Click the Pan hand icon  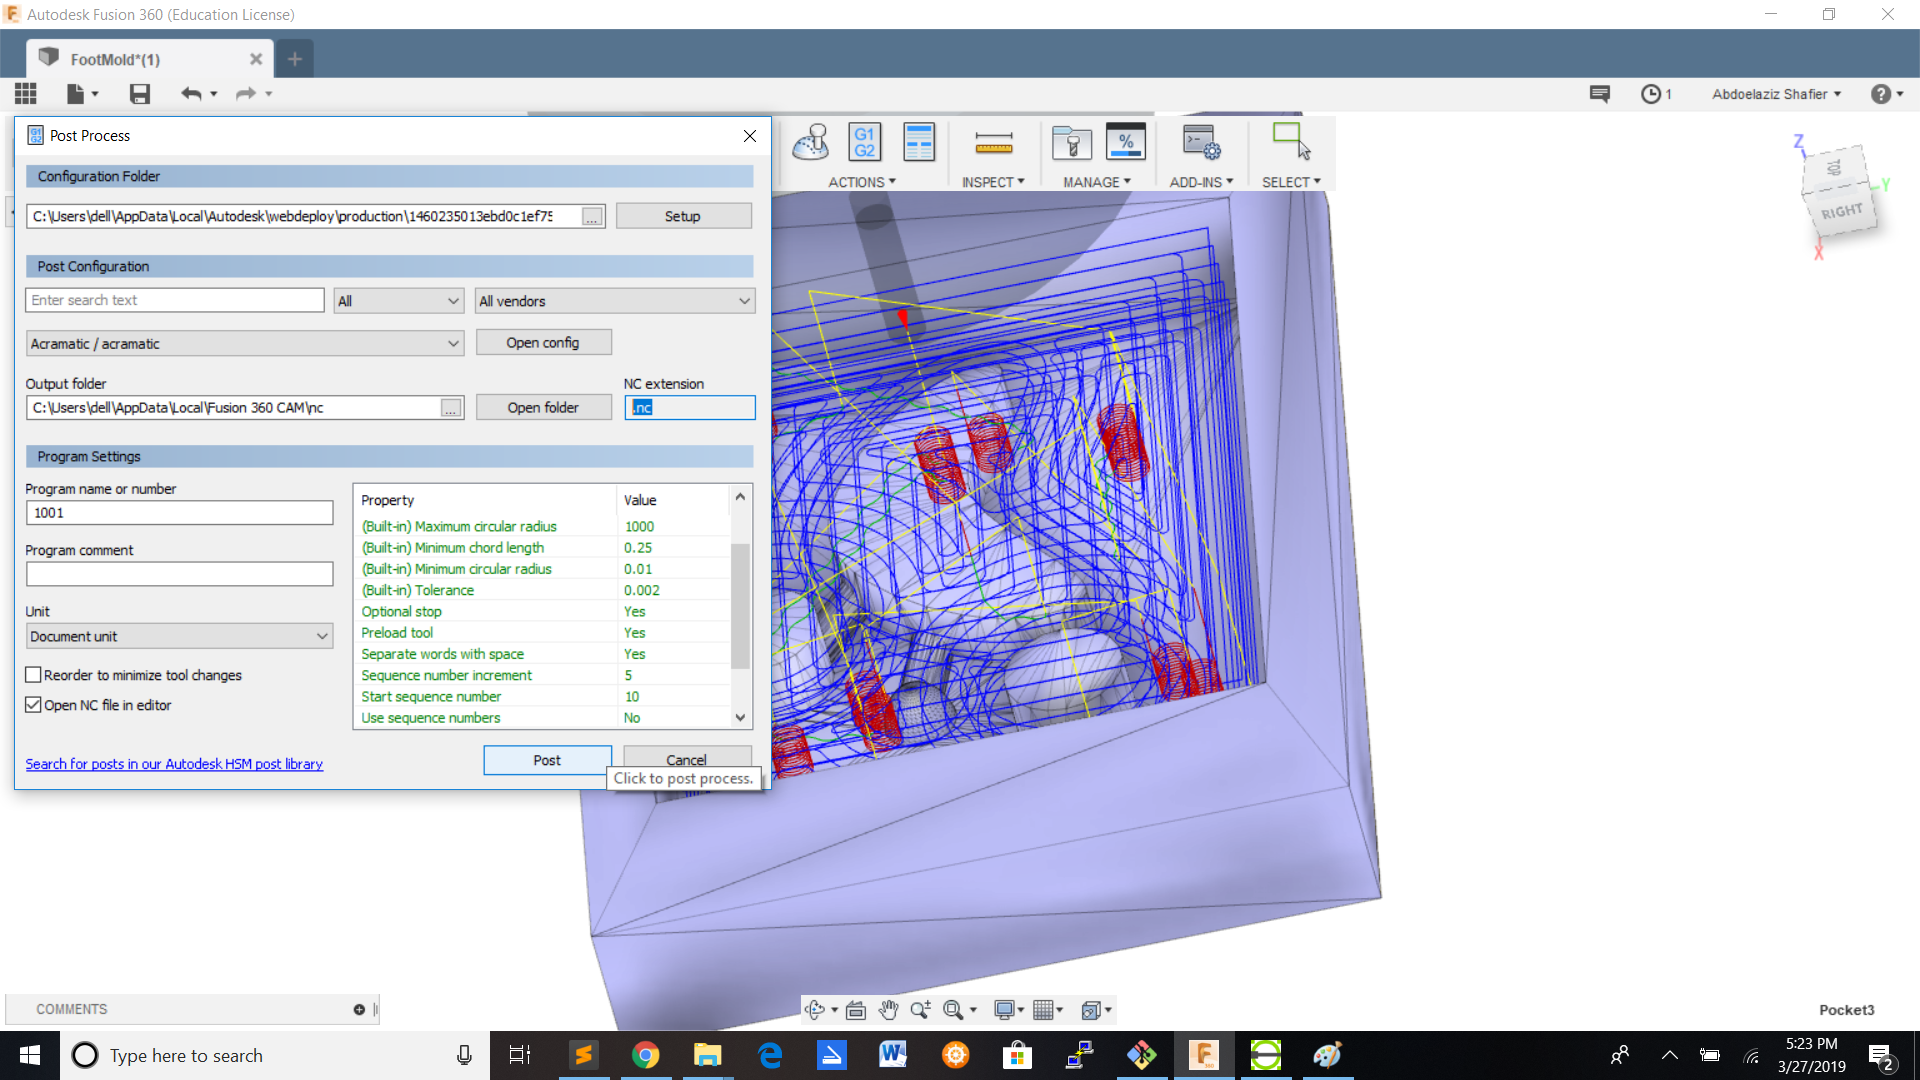click(x=888, y=1010)
